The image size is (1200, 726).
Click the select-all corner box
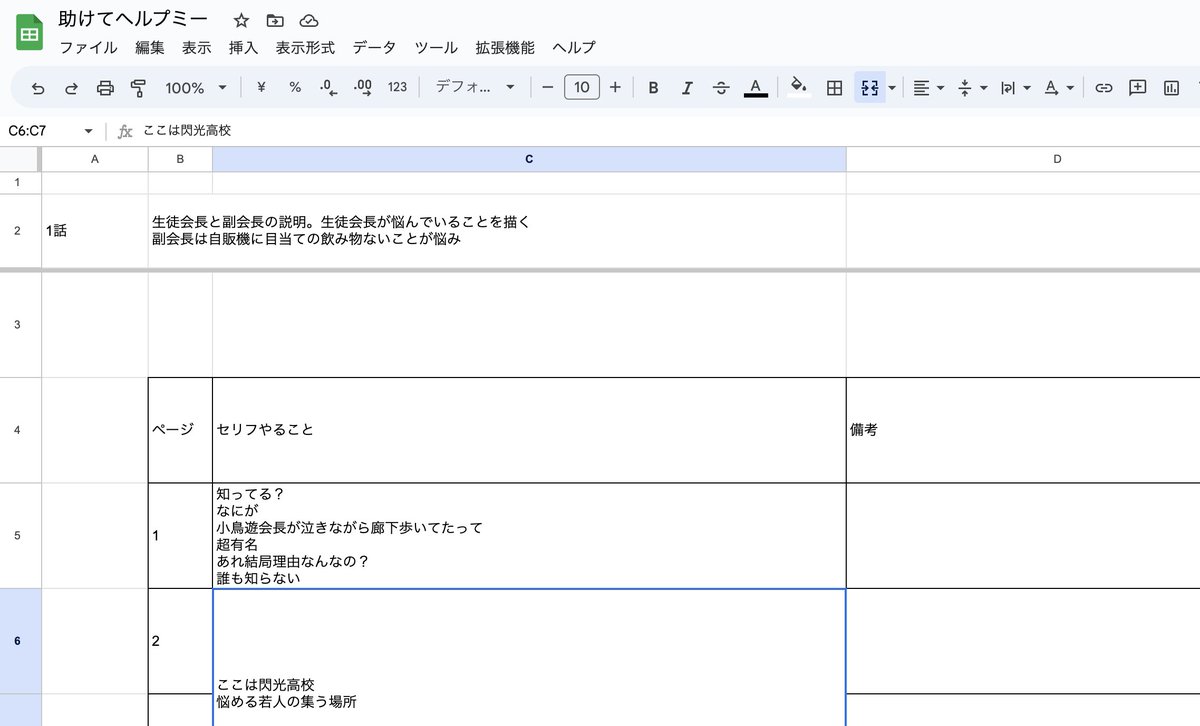point(18,160)
